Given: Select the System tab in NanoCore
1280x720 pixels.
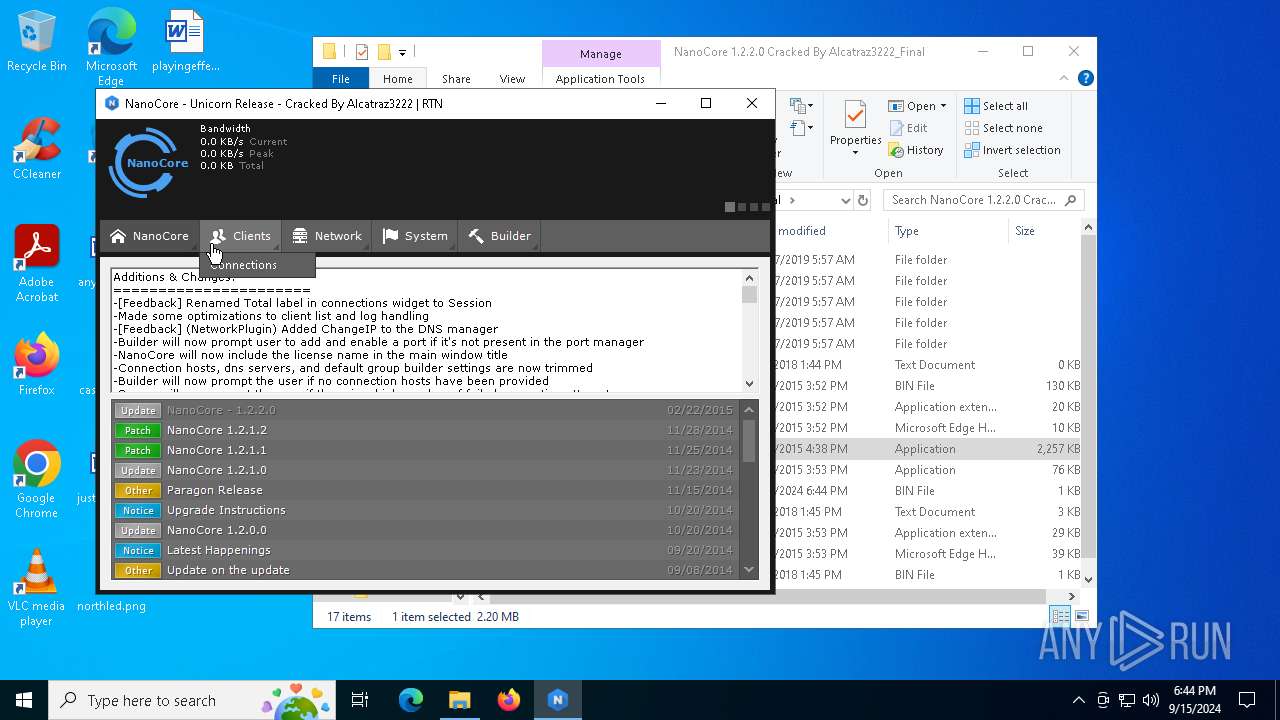Looking at the screenshot, I should click(x=414, y=236).
